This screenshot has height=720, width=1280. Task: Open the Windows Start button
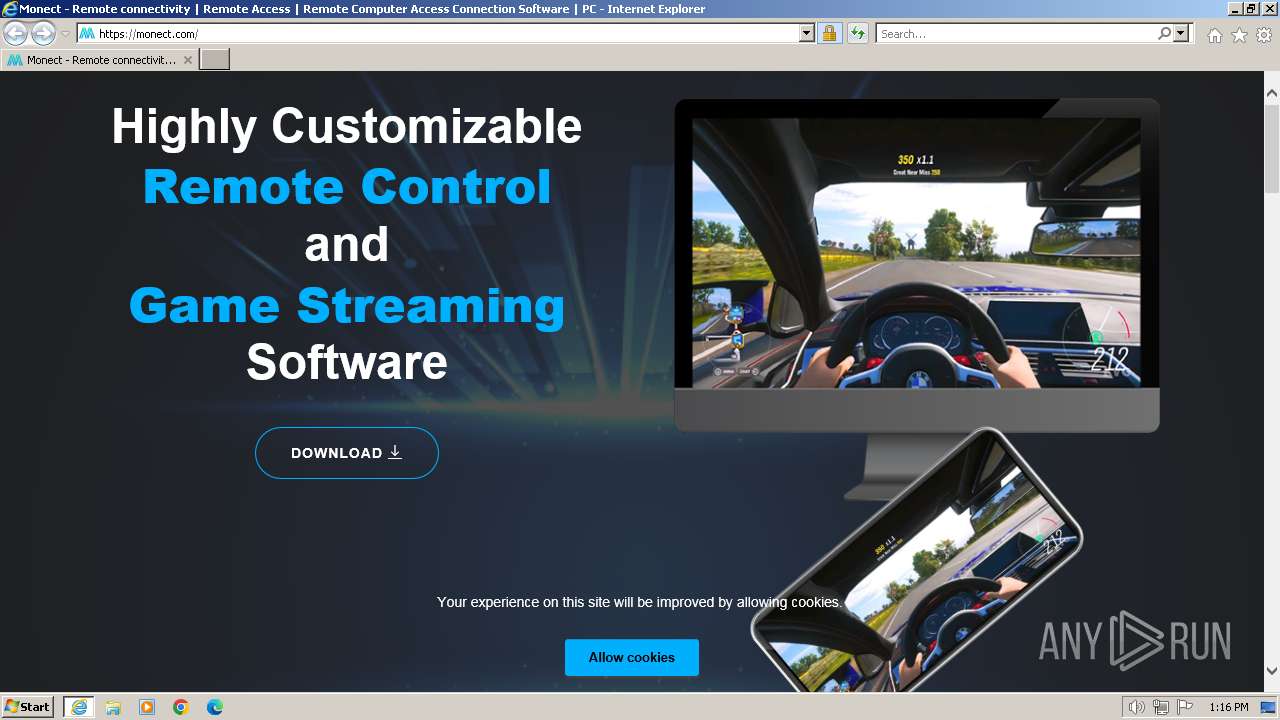[28, 707]
